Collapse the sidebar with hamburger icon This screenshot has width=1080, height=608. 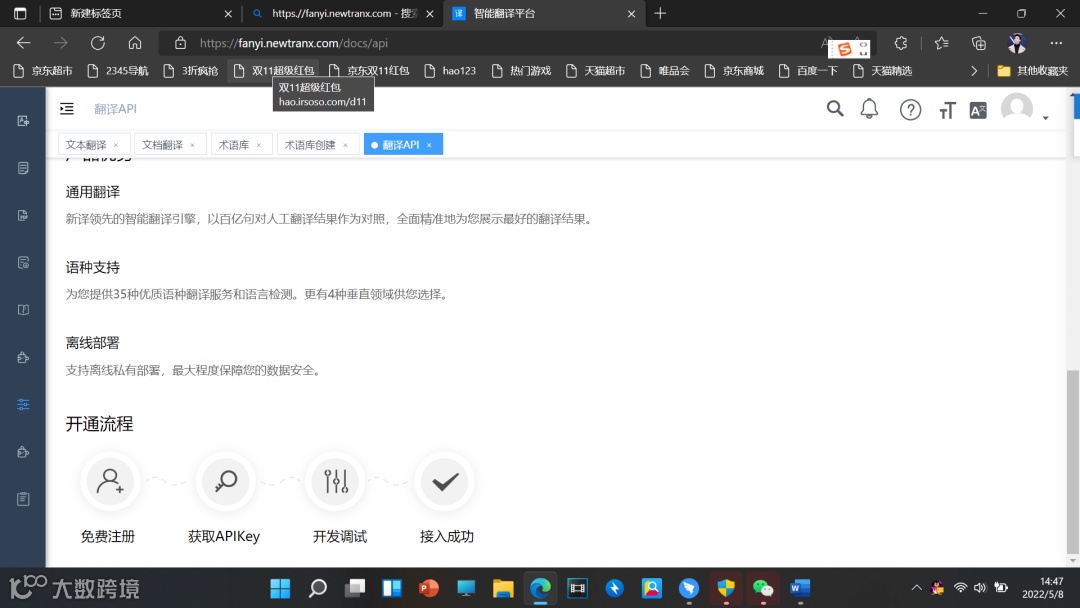click(x=67, y=109)
